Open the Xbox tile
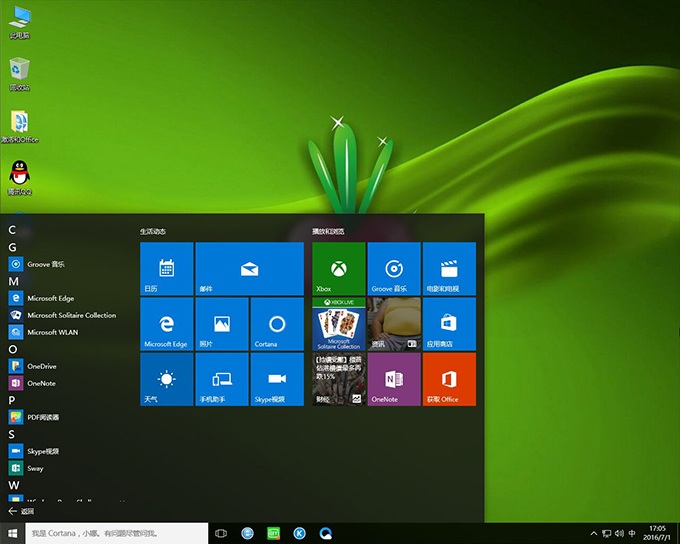 [x=339, y=268]
